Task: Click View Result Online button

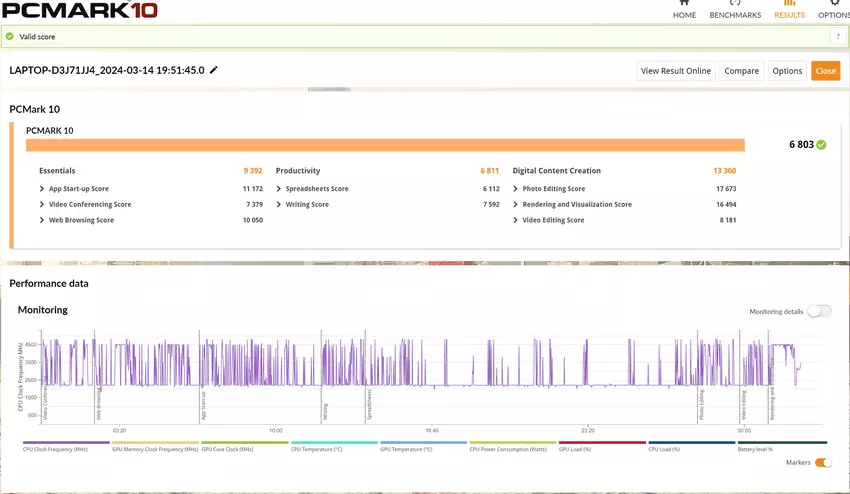Action: point(676,71)
